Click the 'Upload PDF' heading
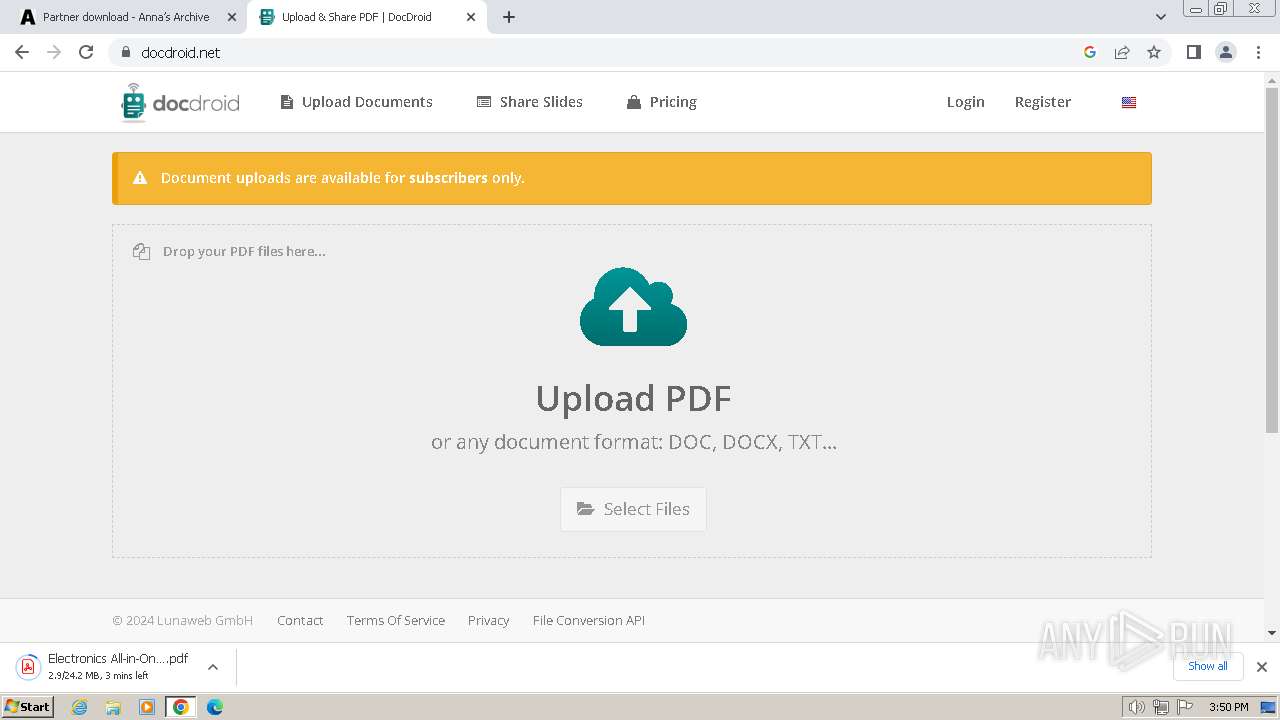The image size is (1280, 720). click(x=633, y=398)
